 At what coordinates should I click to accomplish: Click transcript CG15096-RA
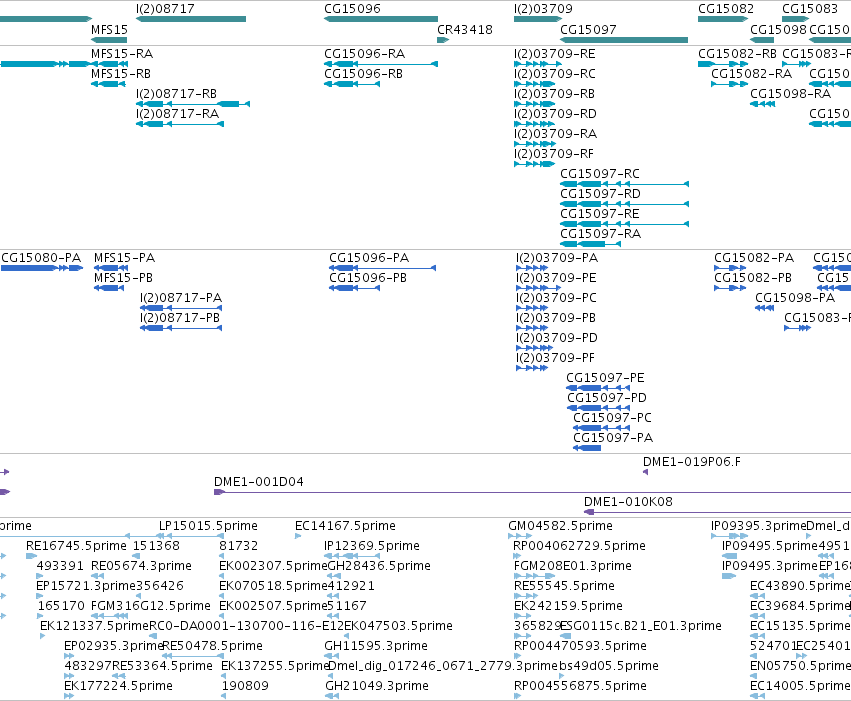click(381, 64)
